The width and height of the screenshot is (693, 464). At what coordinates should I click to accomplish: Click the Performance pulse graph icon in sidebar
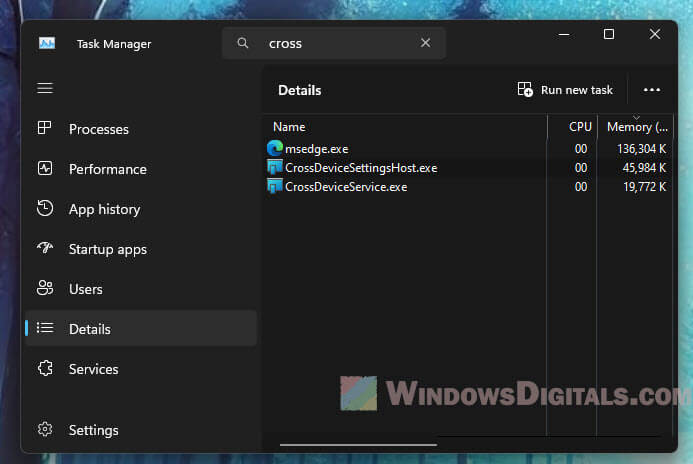(x=45, y=168)
